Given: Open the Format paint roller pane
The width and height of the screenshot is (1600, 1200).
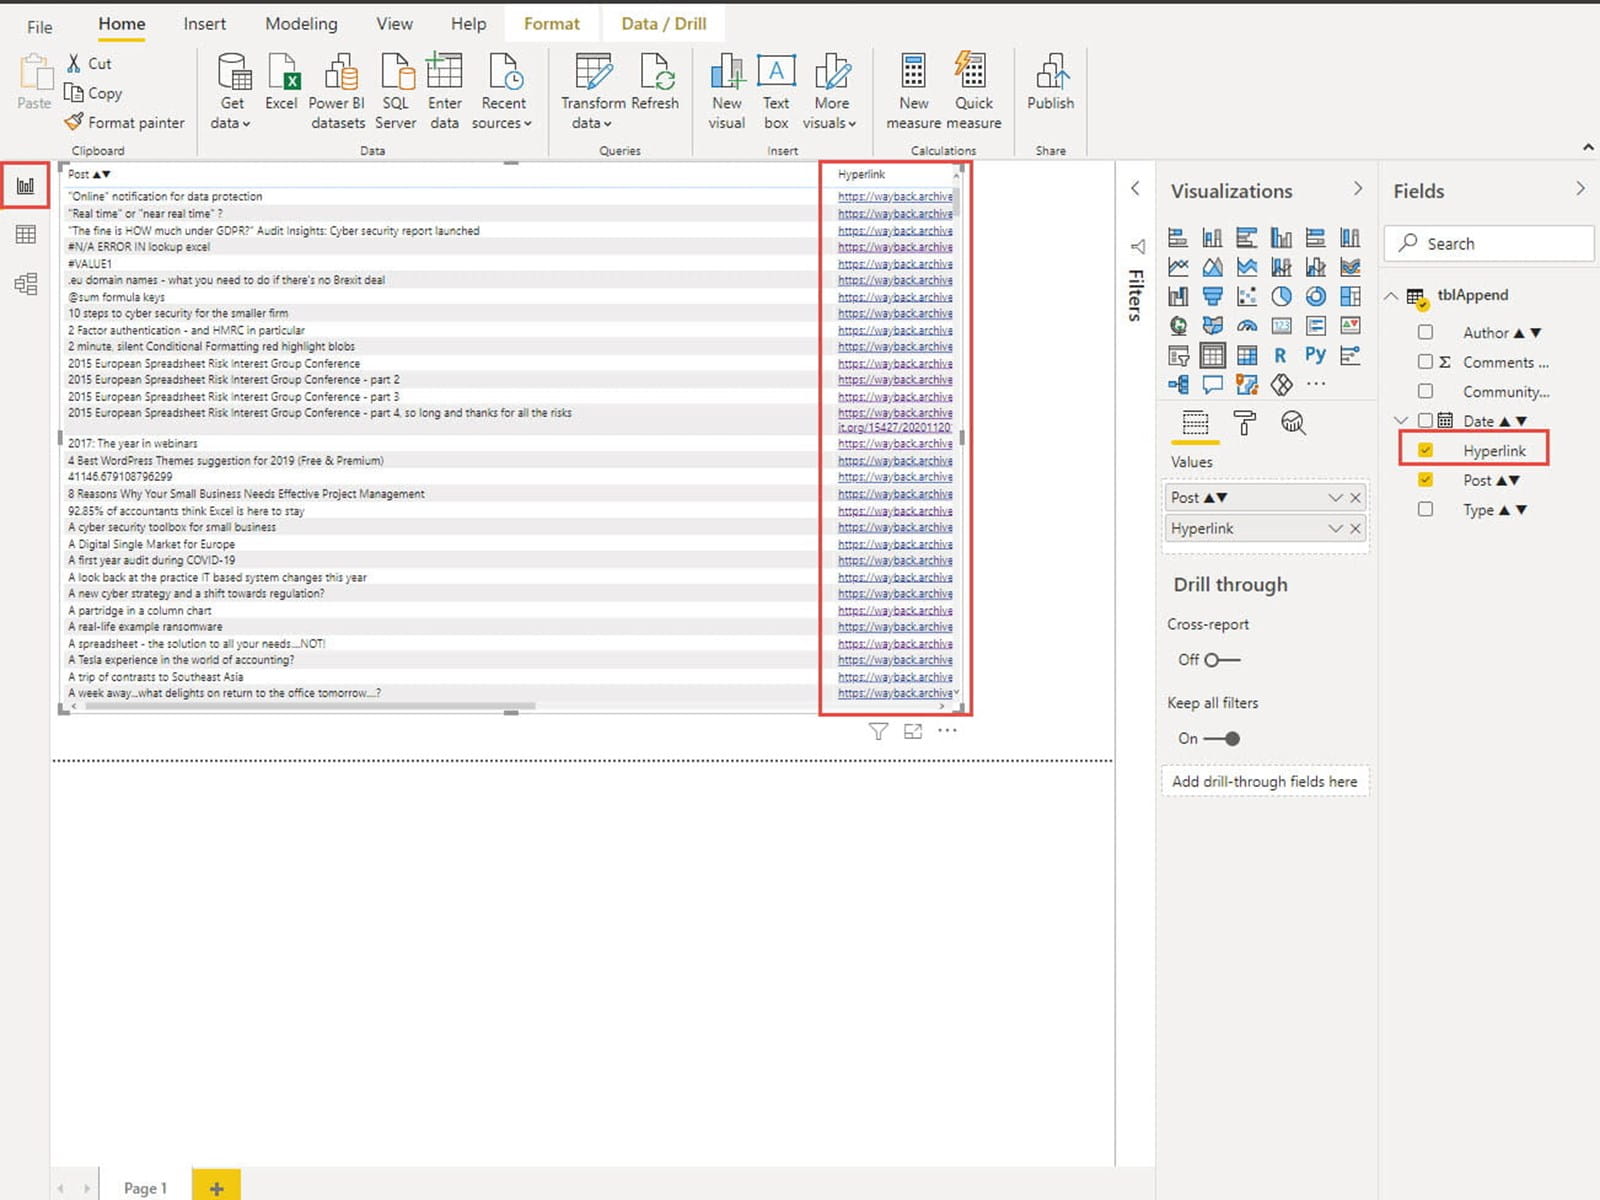Looking at the screenshot, I should pos(1244,424).
